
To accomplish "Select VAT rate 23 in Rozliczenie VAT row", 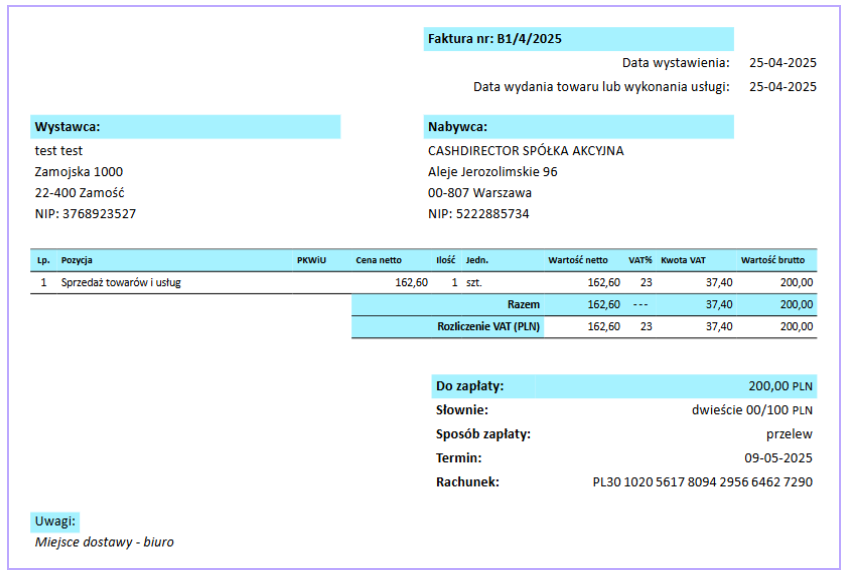I will pyautogui.click(x=646, y=327).
